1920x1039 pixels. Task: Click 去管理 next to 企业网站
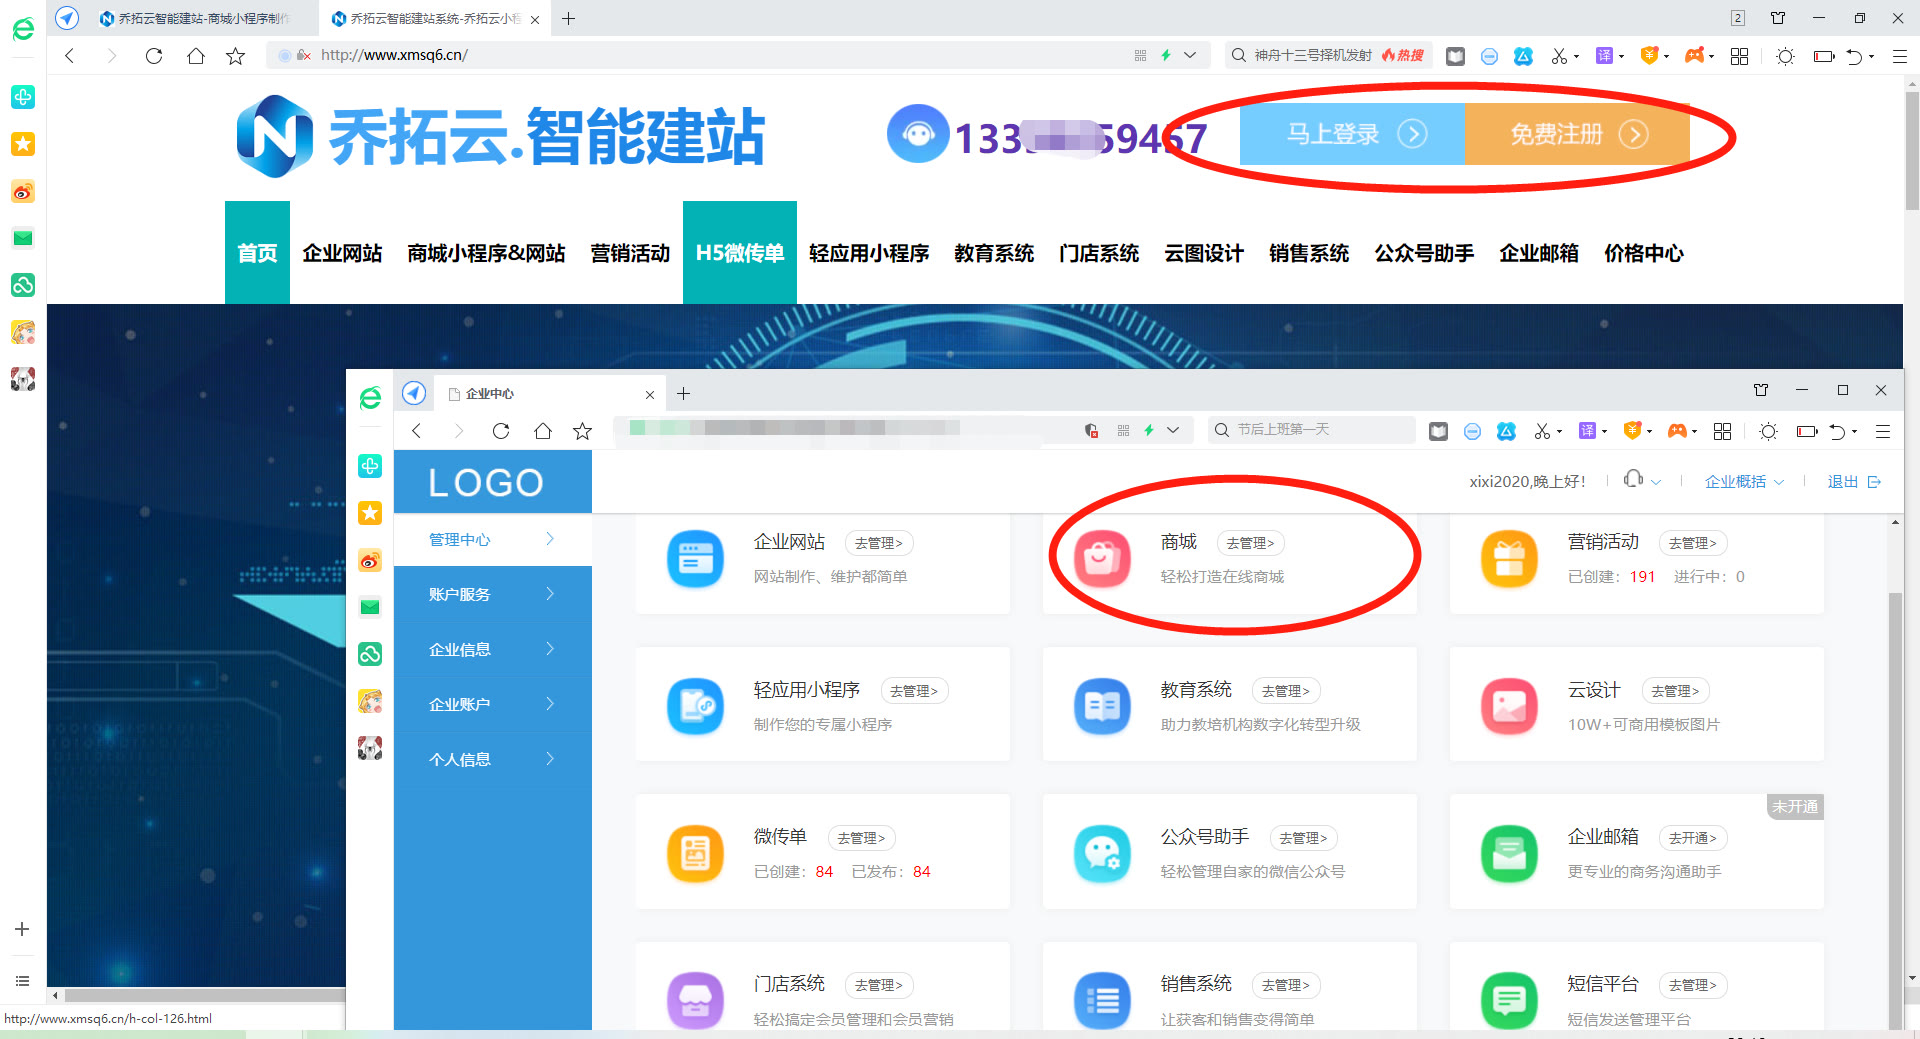(879, 543)
